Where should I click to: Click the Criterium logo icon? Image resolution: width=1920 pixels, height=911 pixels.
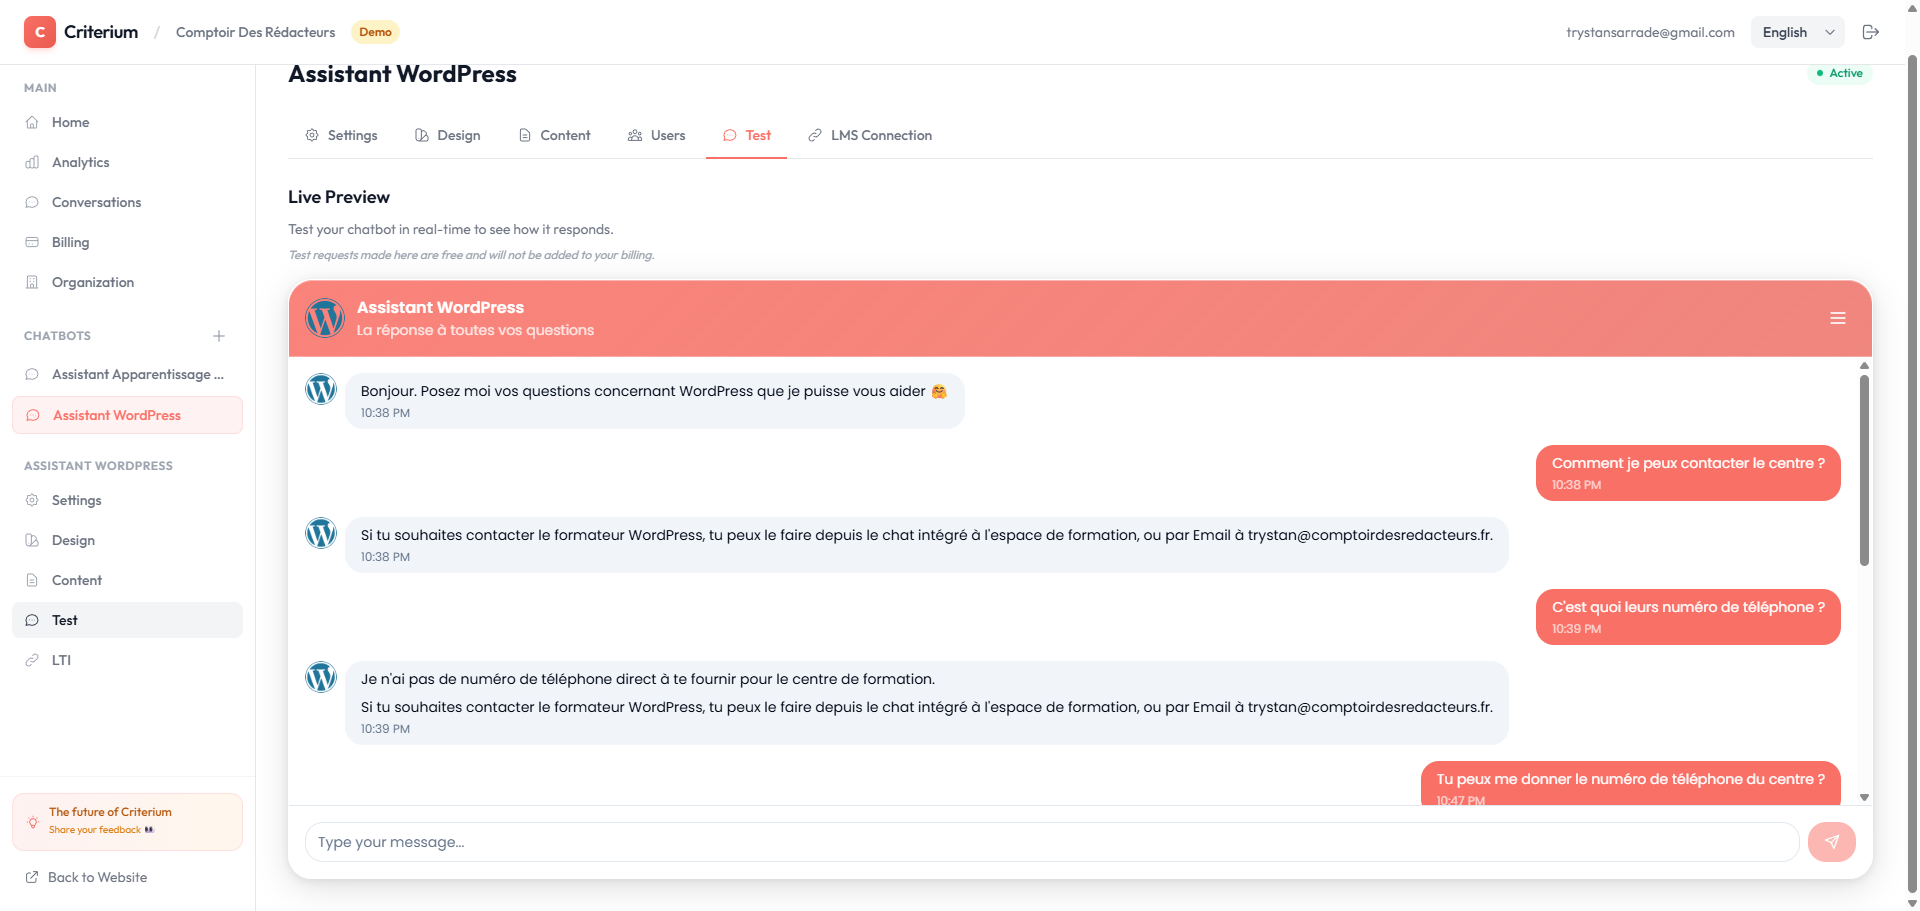pos(40,32)
